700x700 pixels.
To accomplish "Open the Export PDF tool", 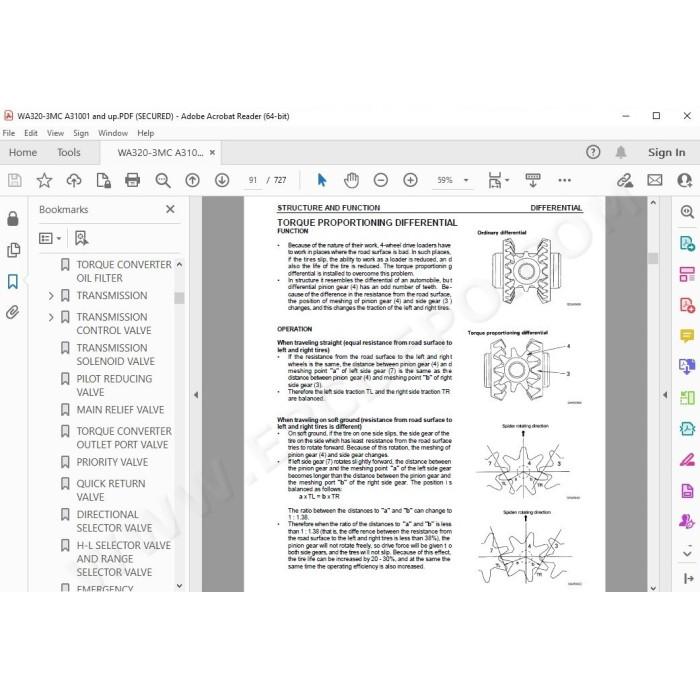I will pos(687,243).
